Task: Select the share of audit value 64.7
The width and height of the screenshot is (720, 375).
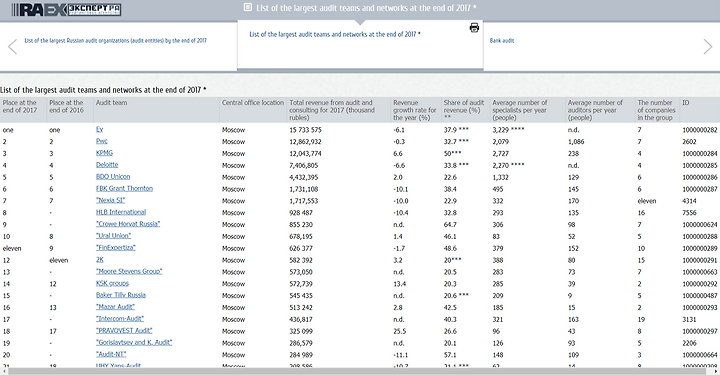Action: [x=450, y=225]
